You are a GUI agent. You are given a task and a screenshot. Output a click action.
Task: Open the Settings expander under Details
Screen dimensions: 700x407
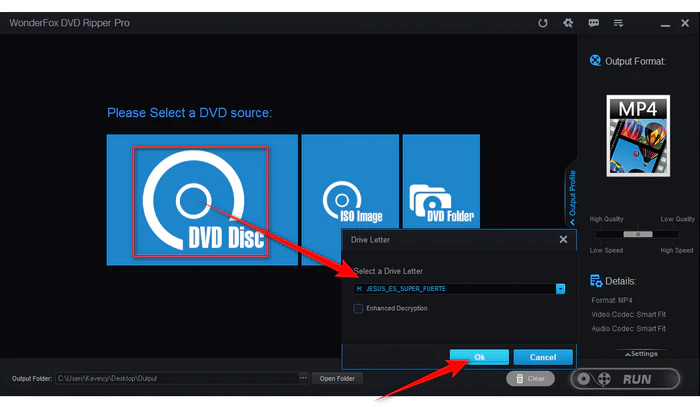641,353
